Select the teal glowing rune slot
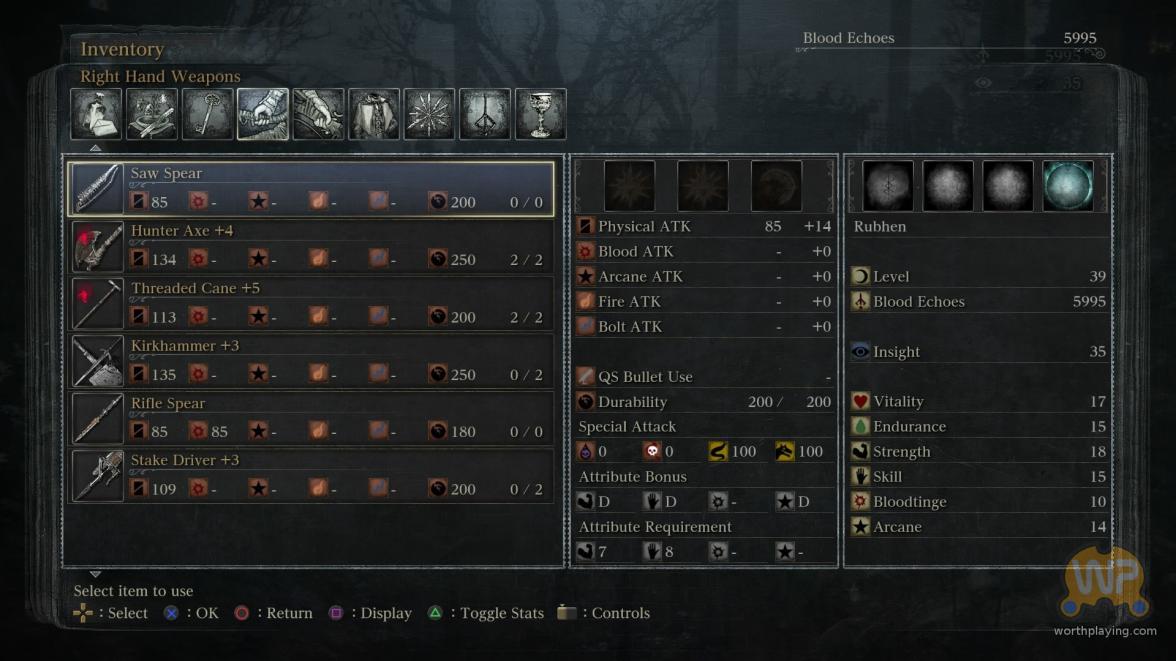Viewport: 1176px width, 661px height. (x=1068, y=185)
